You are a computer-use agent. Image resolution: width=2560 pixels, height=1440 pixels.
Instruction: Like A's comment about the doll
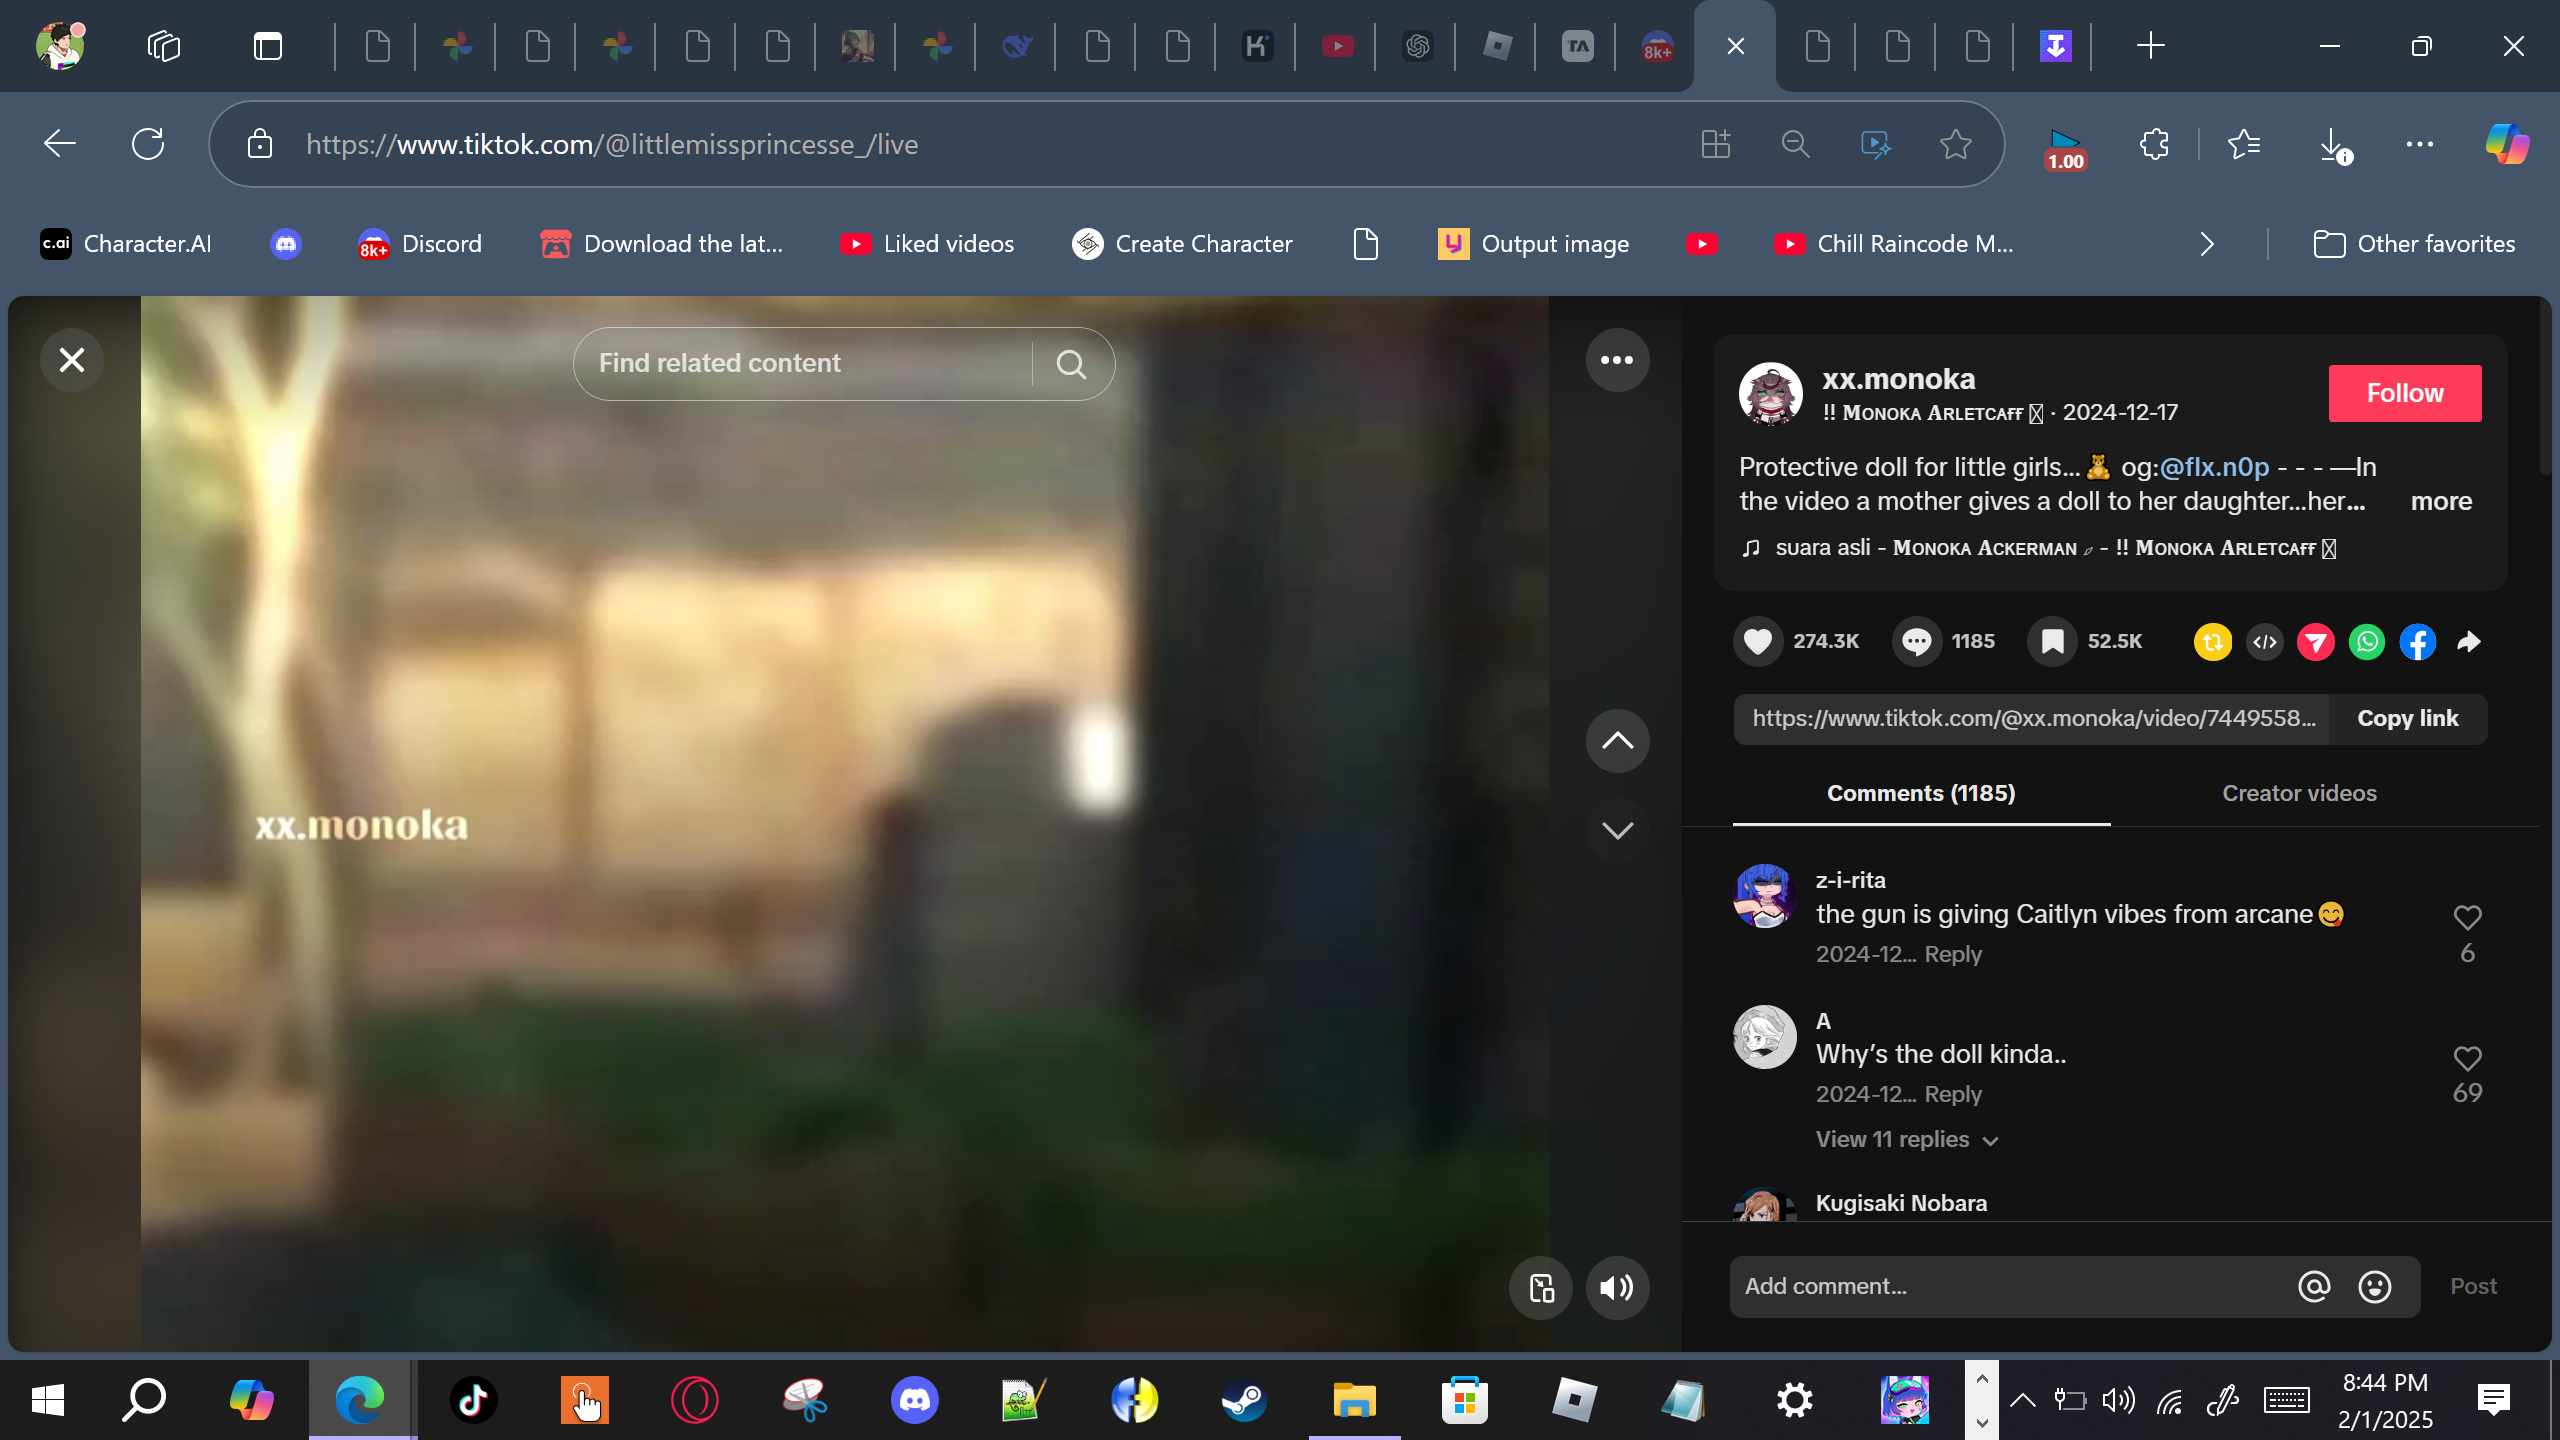(2467, 1058)
